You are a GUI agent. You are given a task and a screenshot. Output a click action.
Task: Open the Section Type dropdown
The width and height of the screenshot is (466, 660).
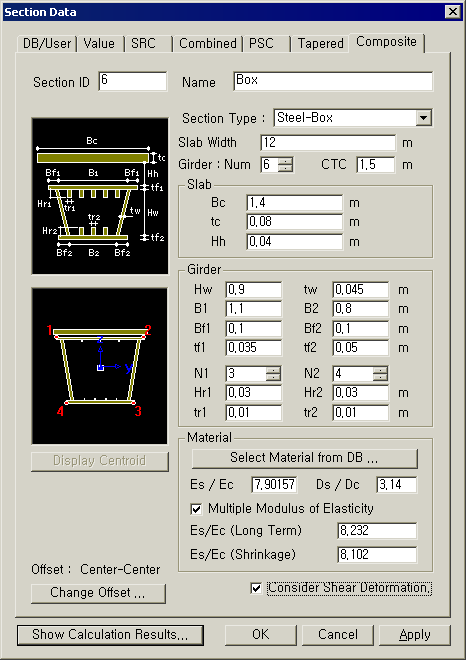pyautogui.click(x=423, y=118)
